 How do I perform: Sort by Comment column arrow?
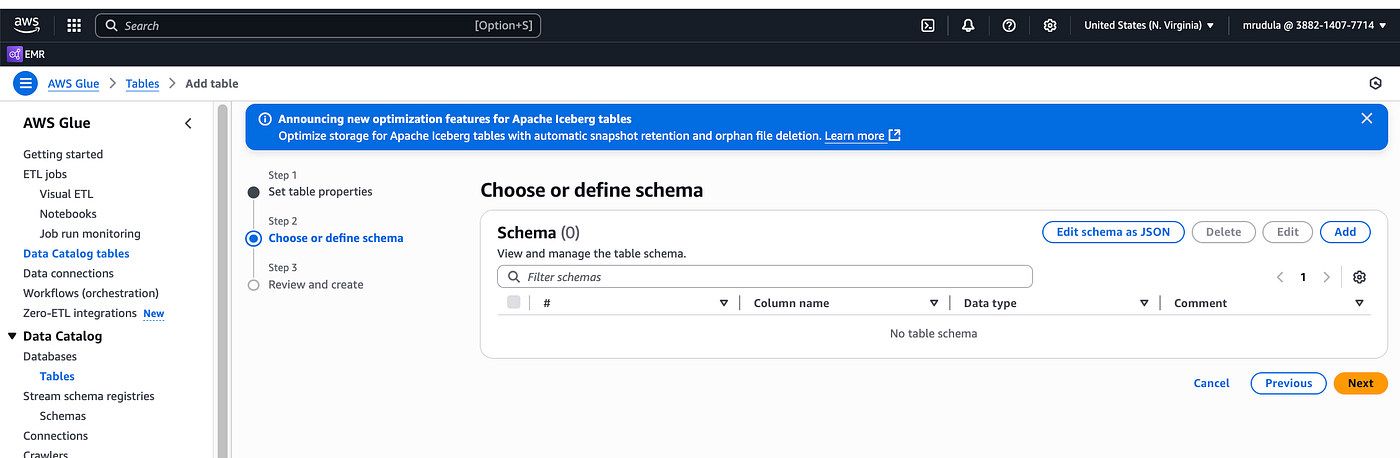[1359, 303]
